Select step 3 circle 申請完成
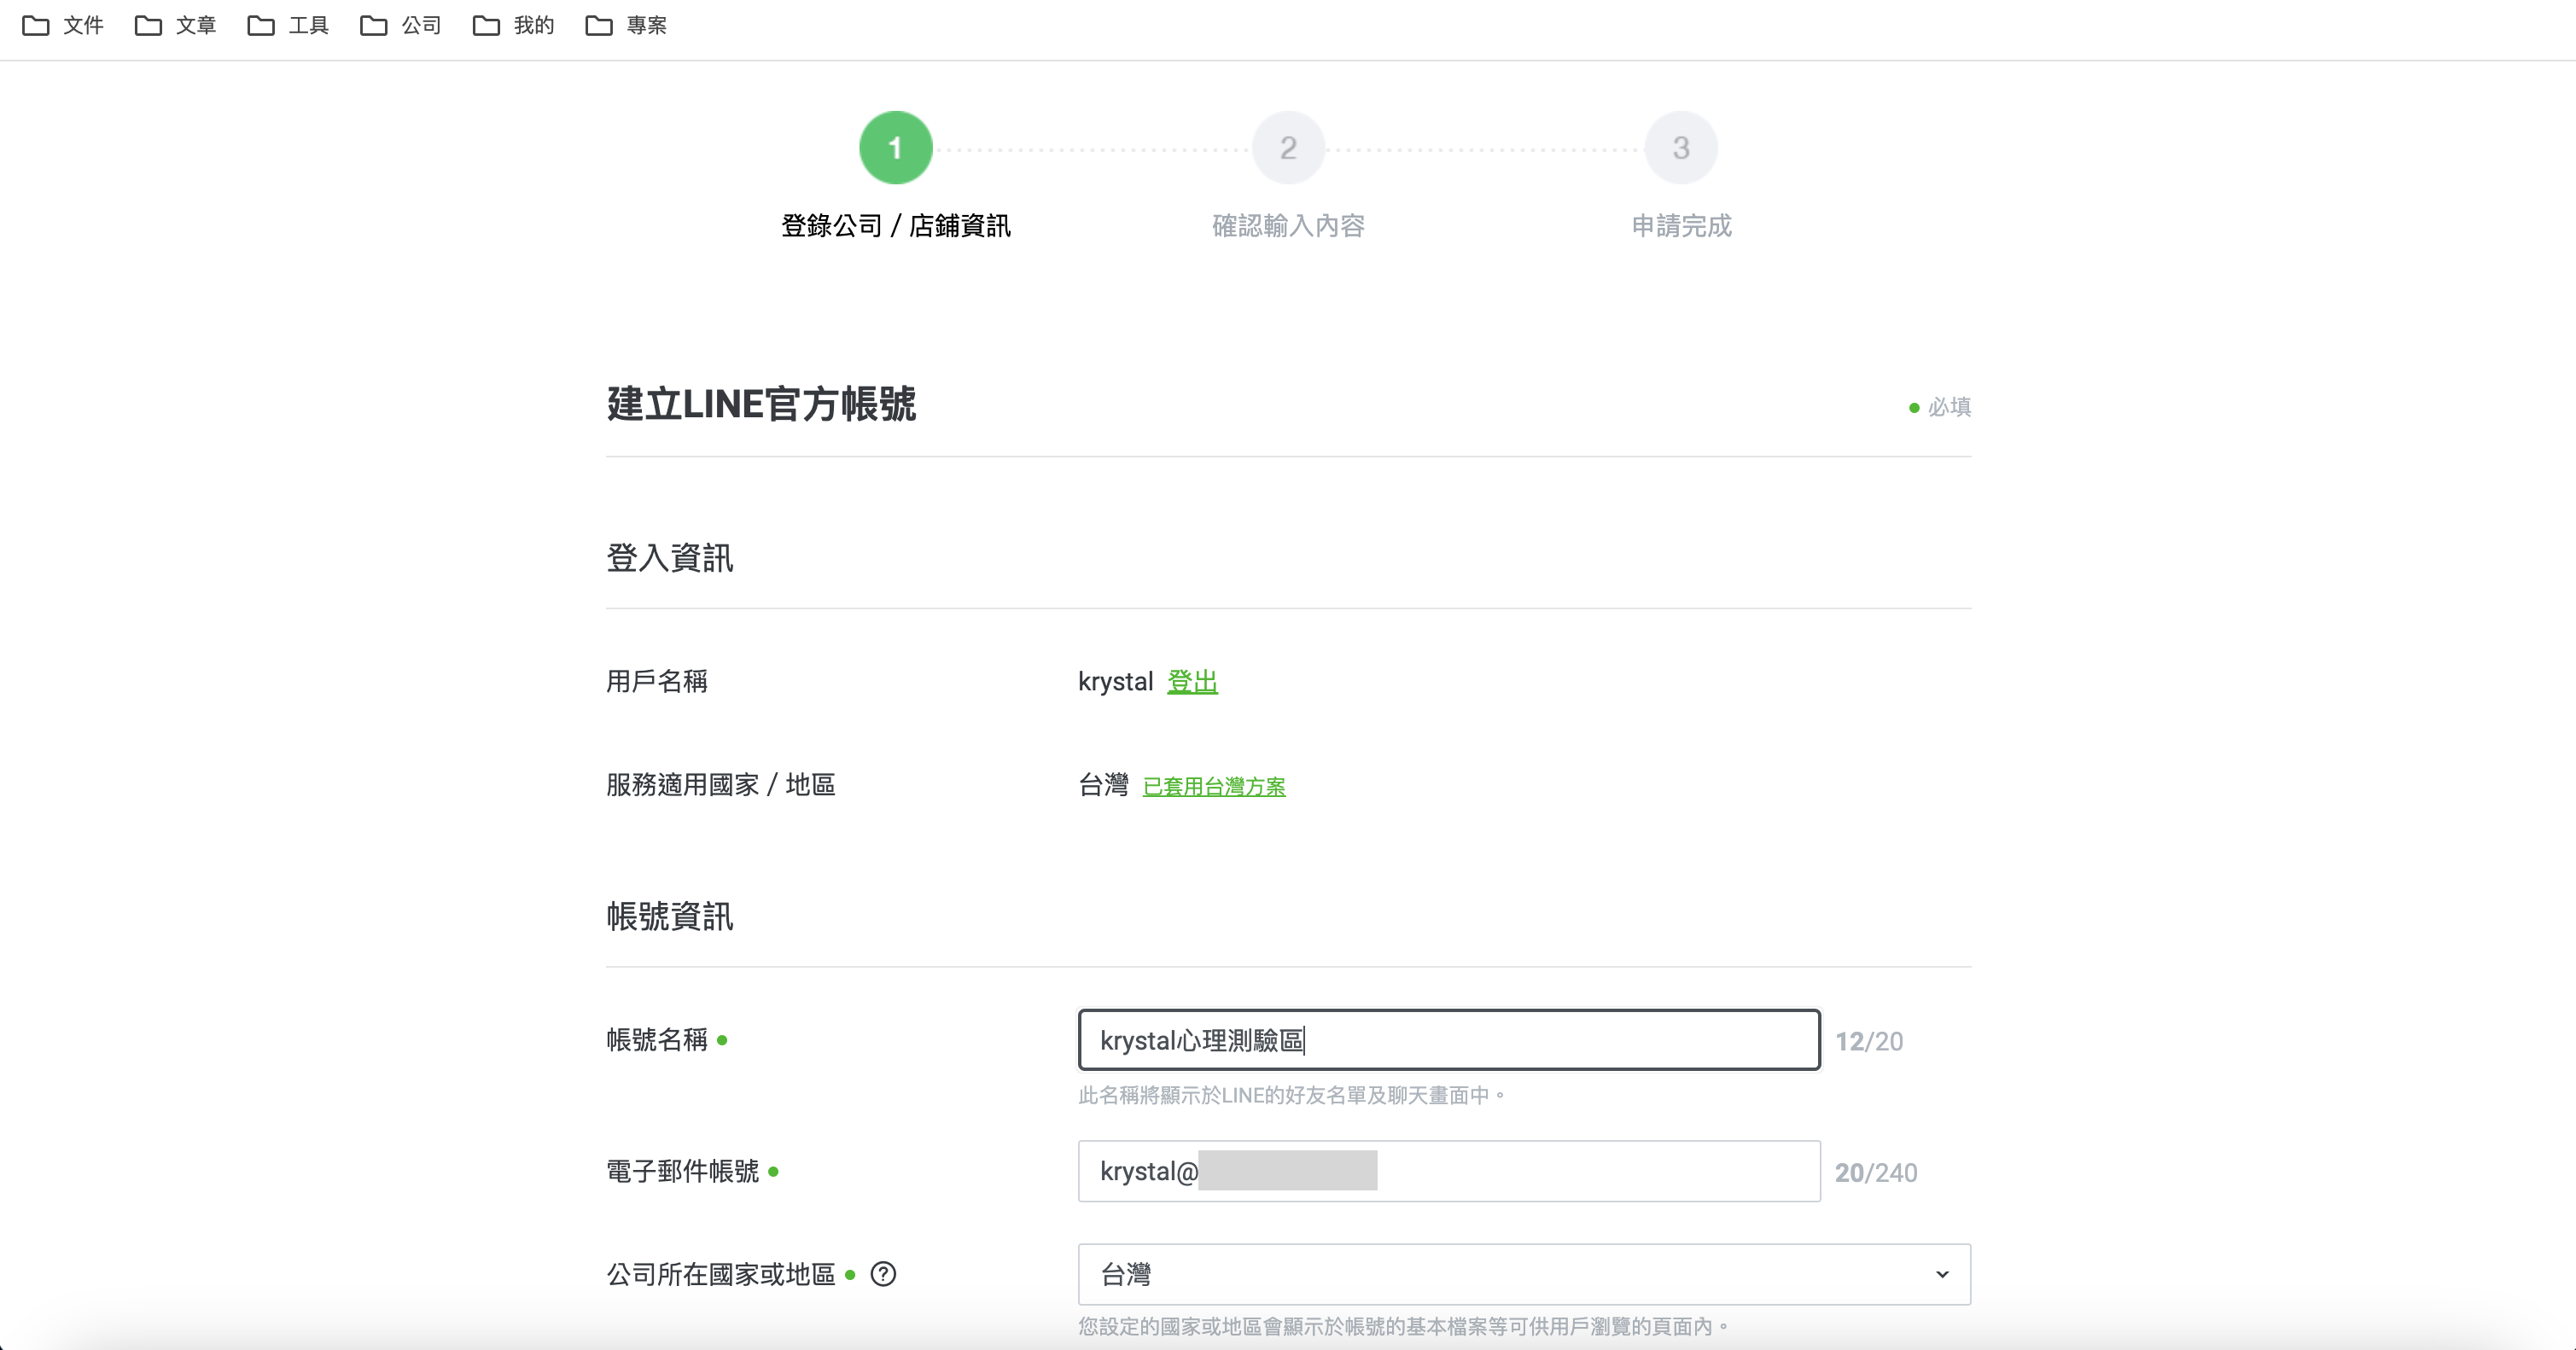2576x1350 pixels. (1681, 148)
